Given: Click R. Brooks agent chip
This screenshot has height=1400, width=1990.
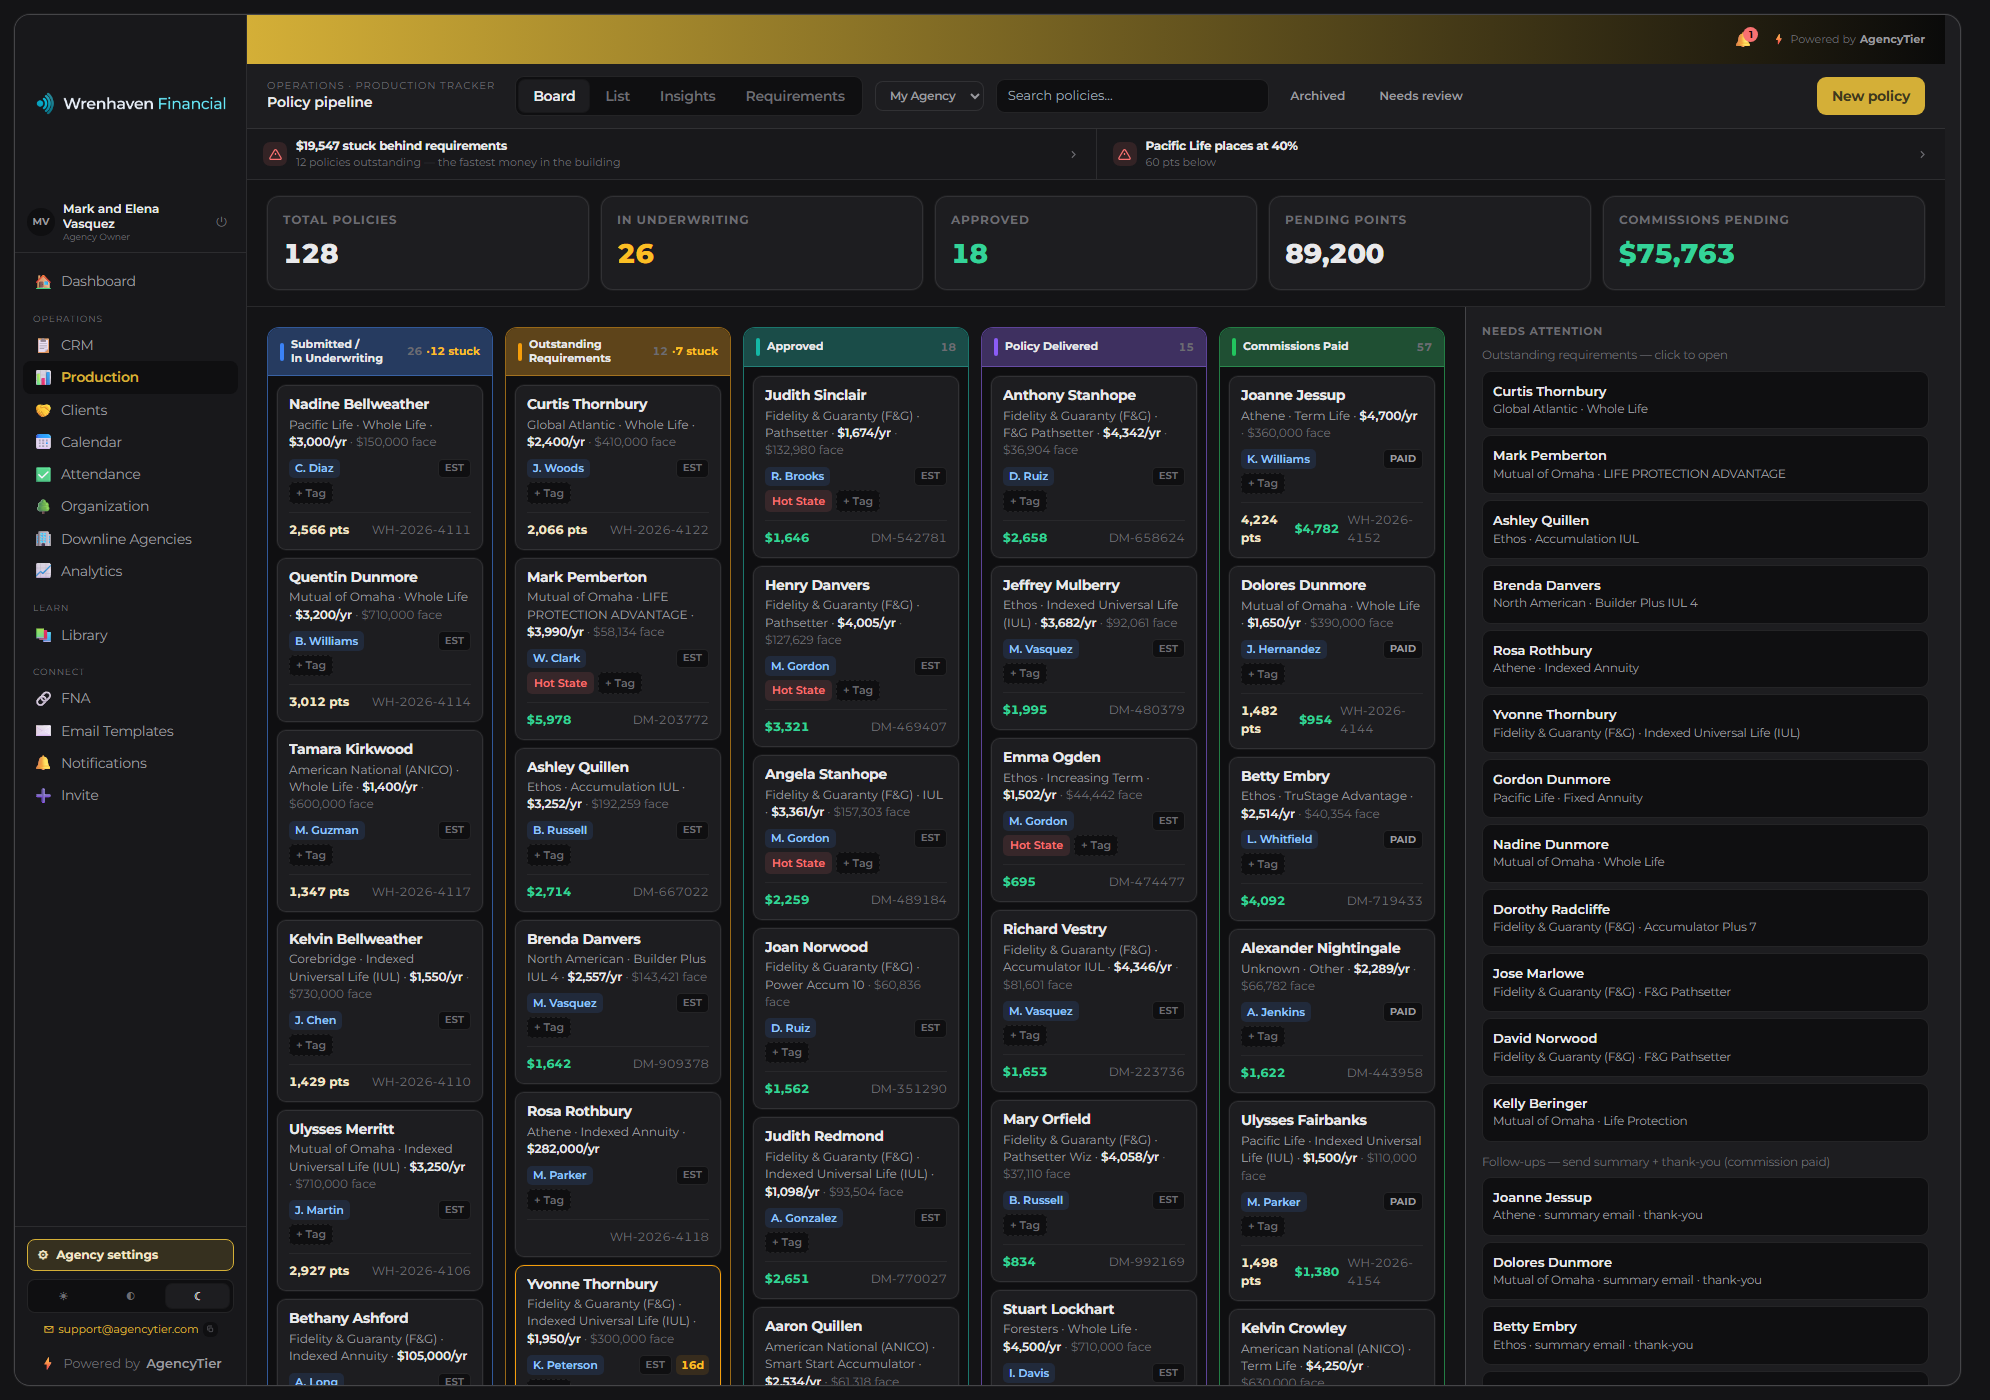Looking at the screenshot, I should pyautogui.click(x=797, y=476).
